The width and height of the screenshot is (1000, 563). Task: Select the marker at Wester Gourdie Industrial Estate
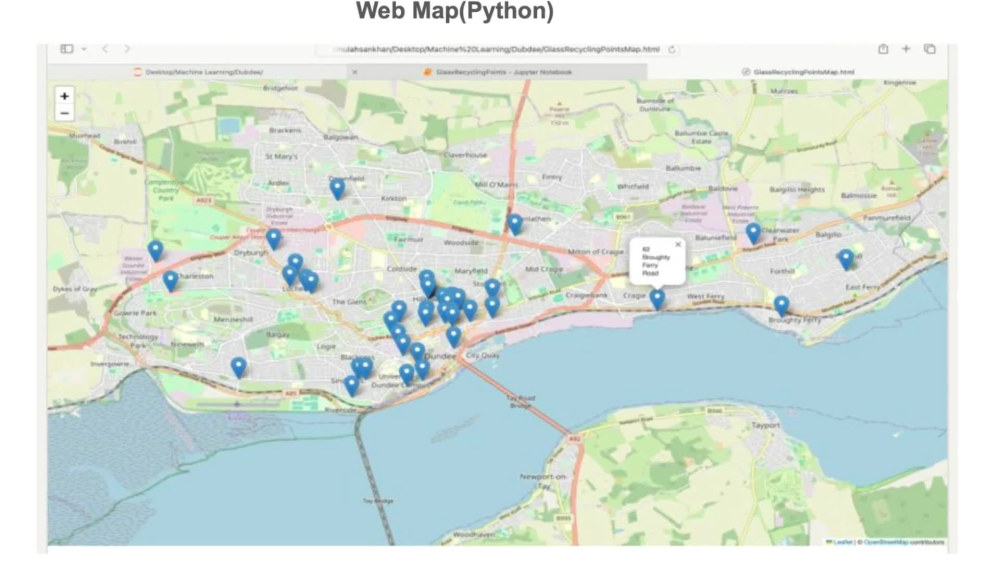[155, 251]
